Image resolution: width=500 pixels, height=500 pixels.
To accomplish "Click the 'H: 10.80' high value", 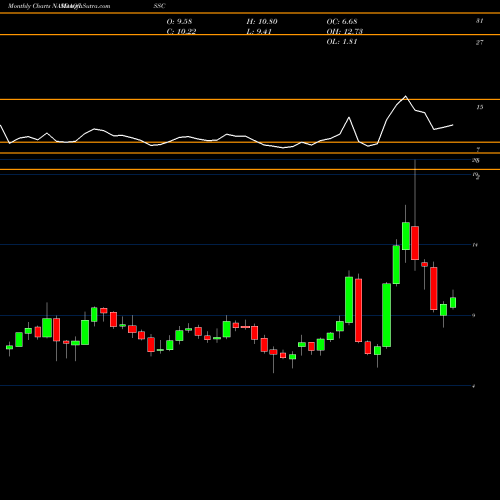I will [262, 22].
